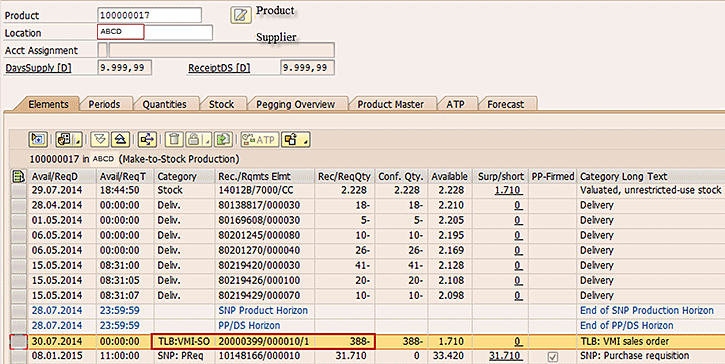Click Surp/short 0 link for delivery 80138817/000030
Screen dimensions: 725x364
coord(518,205)
